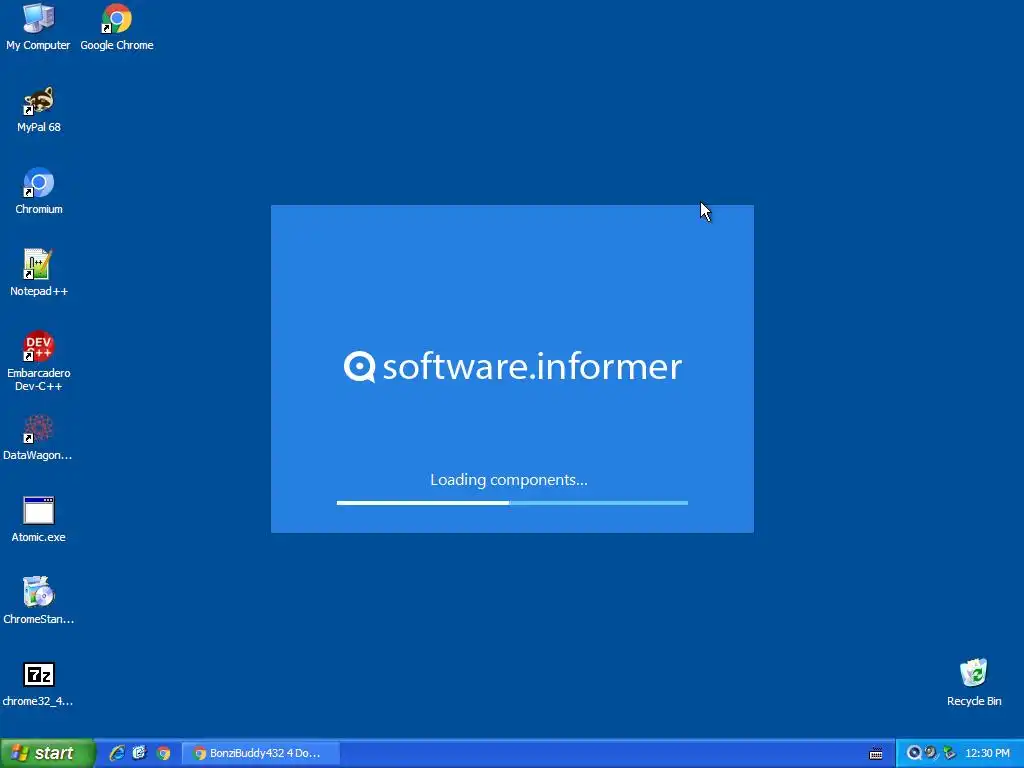1024x768 pixels.
Task: Open the Windows Start menu
Action: coord(47,753)
